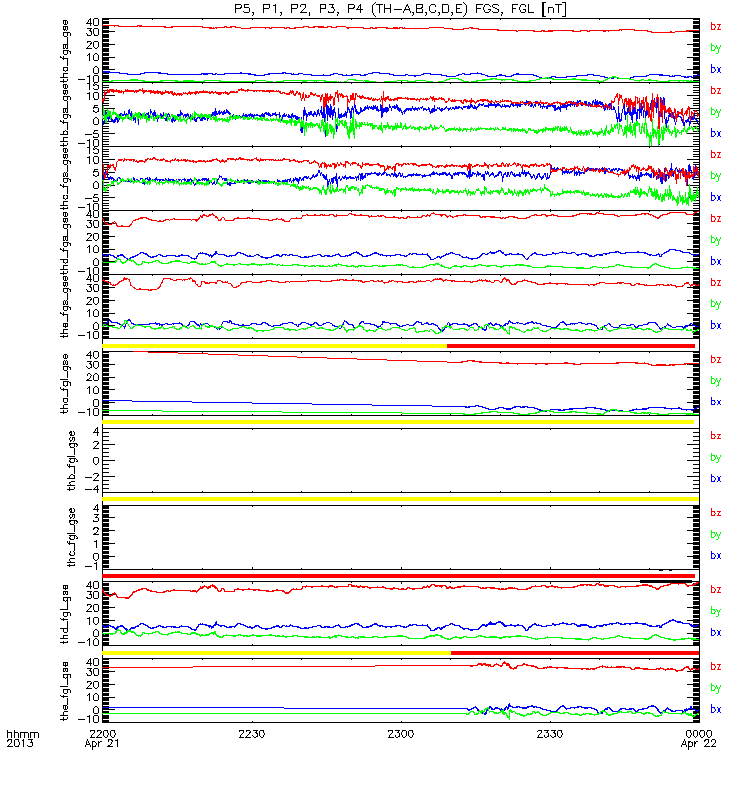
Task: Choose the 'bx' legend of the thd_fgs_gse panel
Action: pyautogui.click(x=715, y=261)
